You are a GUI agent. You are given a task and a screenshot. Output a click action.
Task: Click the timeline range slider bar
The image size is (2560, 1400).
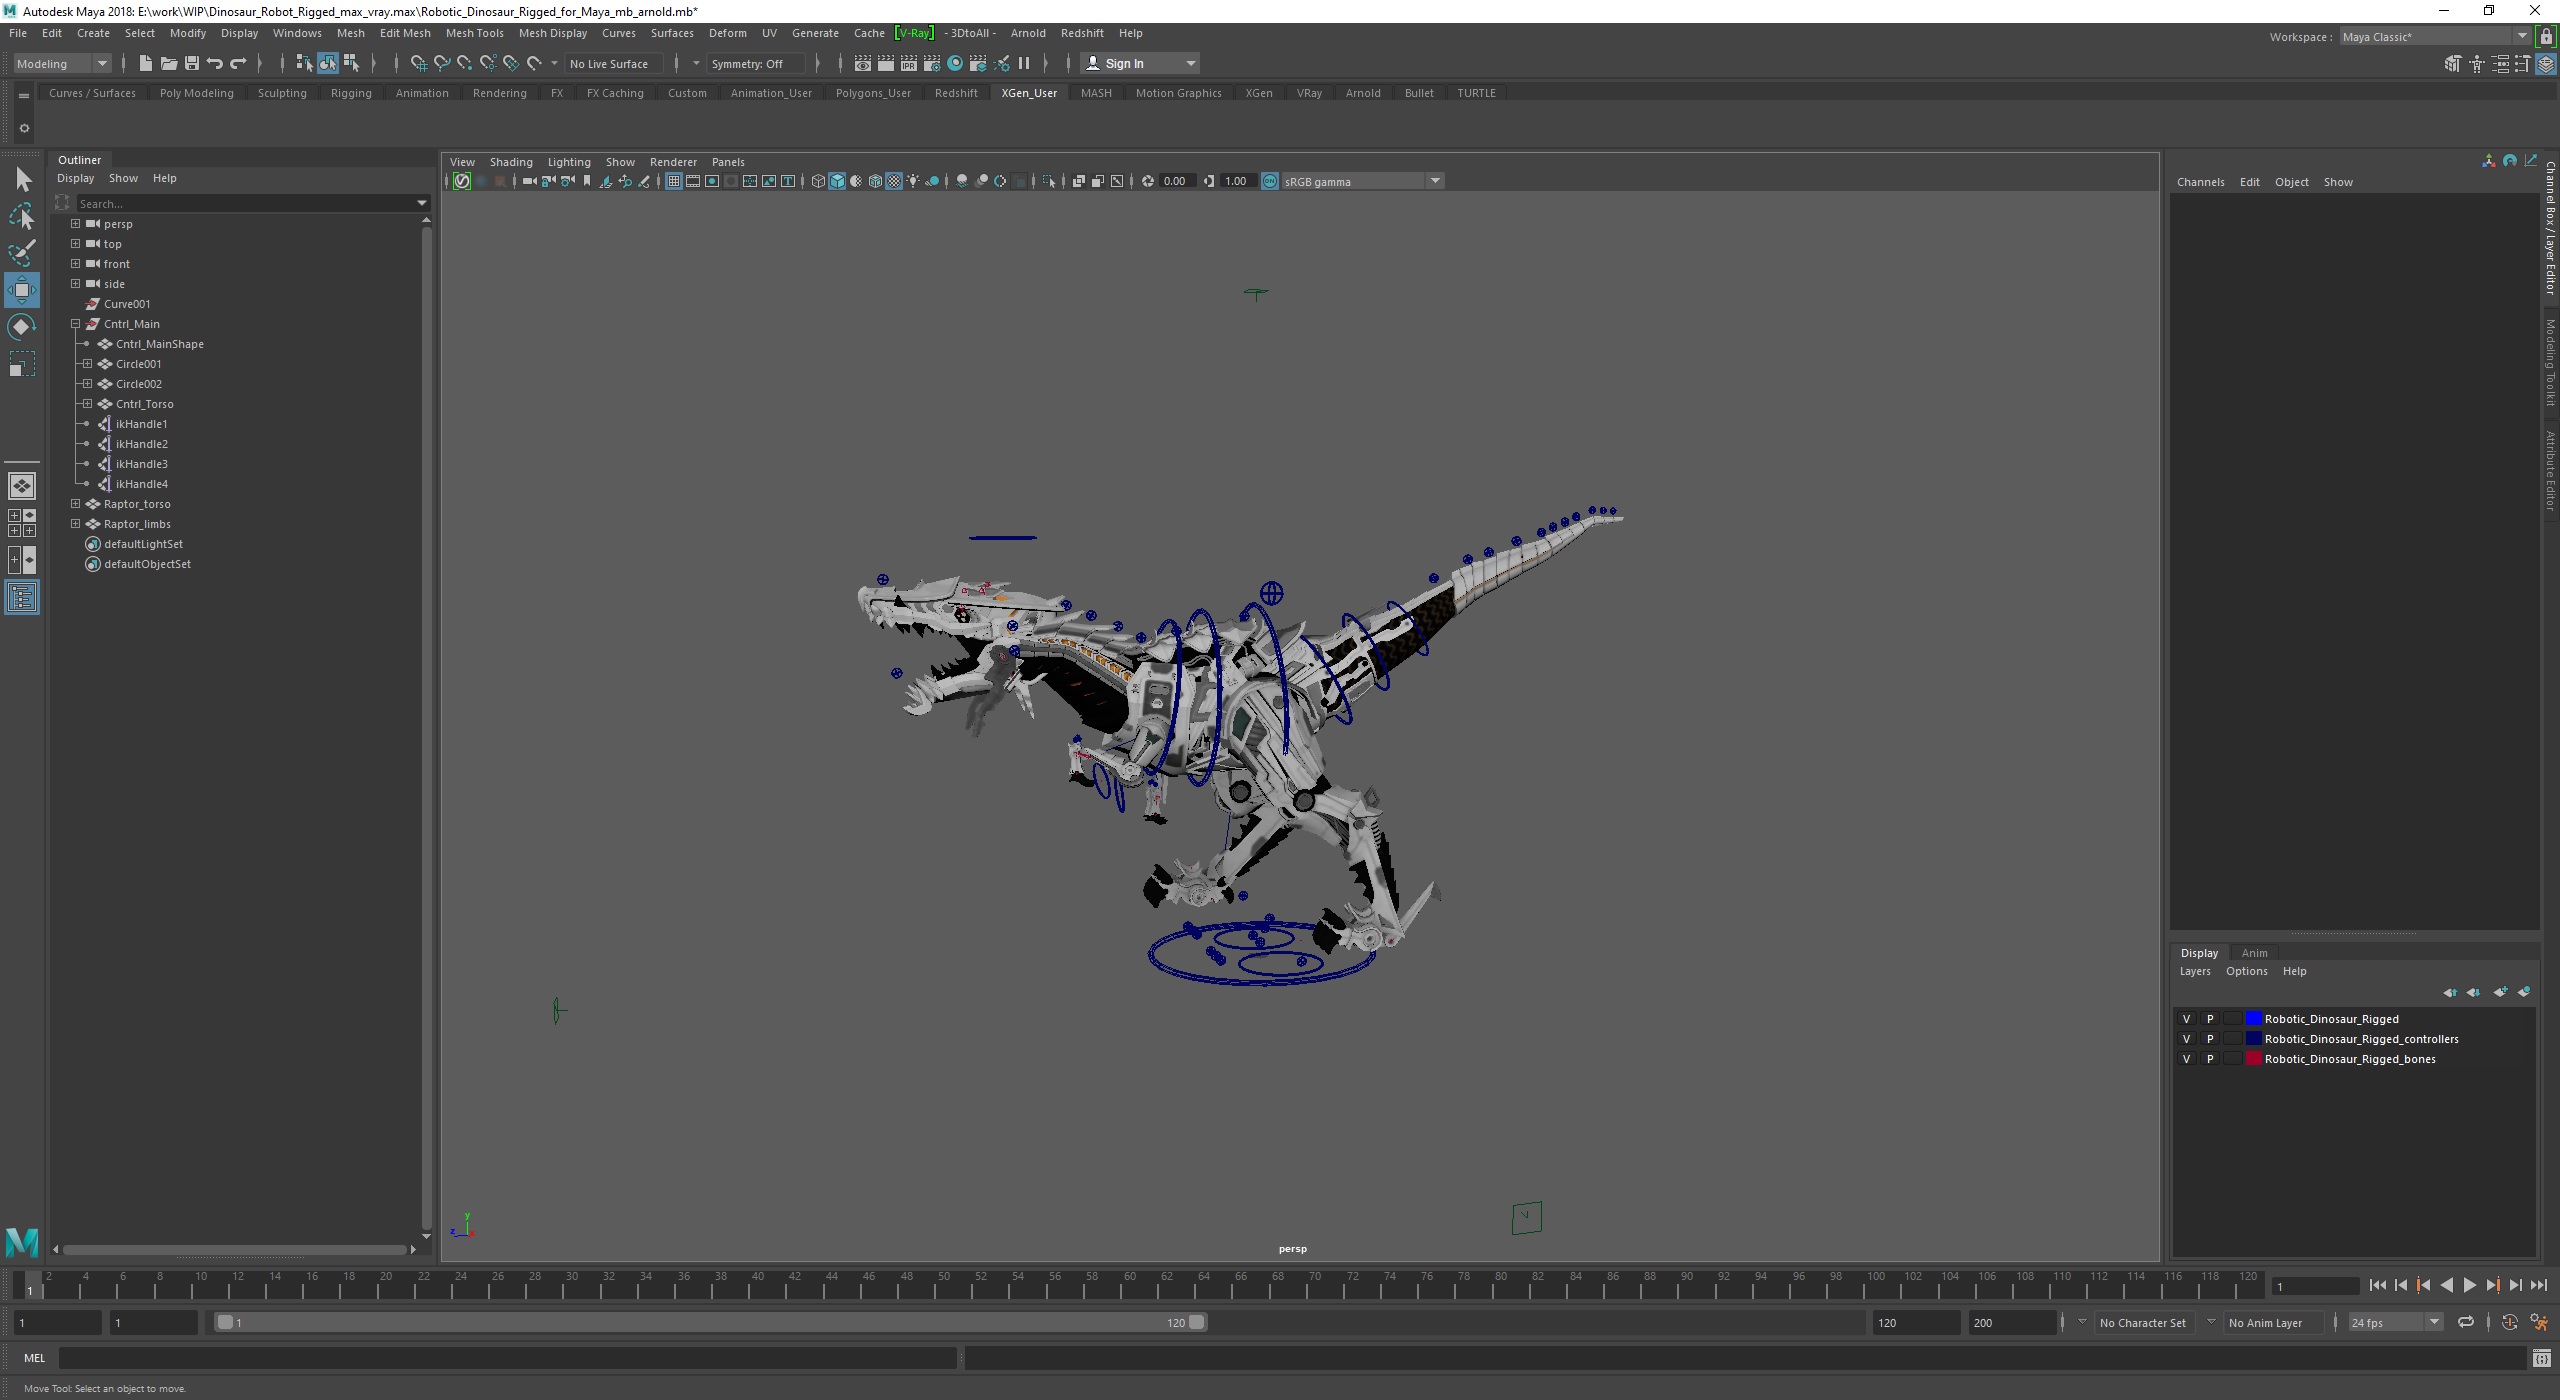(711, 1322)
